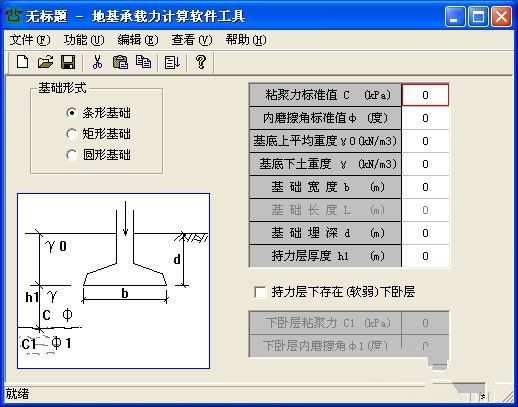Click the 就绪 status bar text
518x407 pixels.
coord(17,394)
